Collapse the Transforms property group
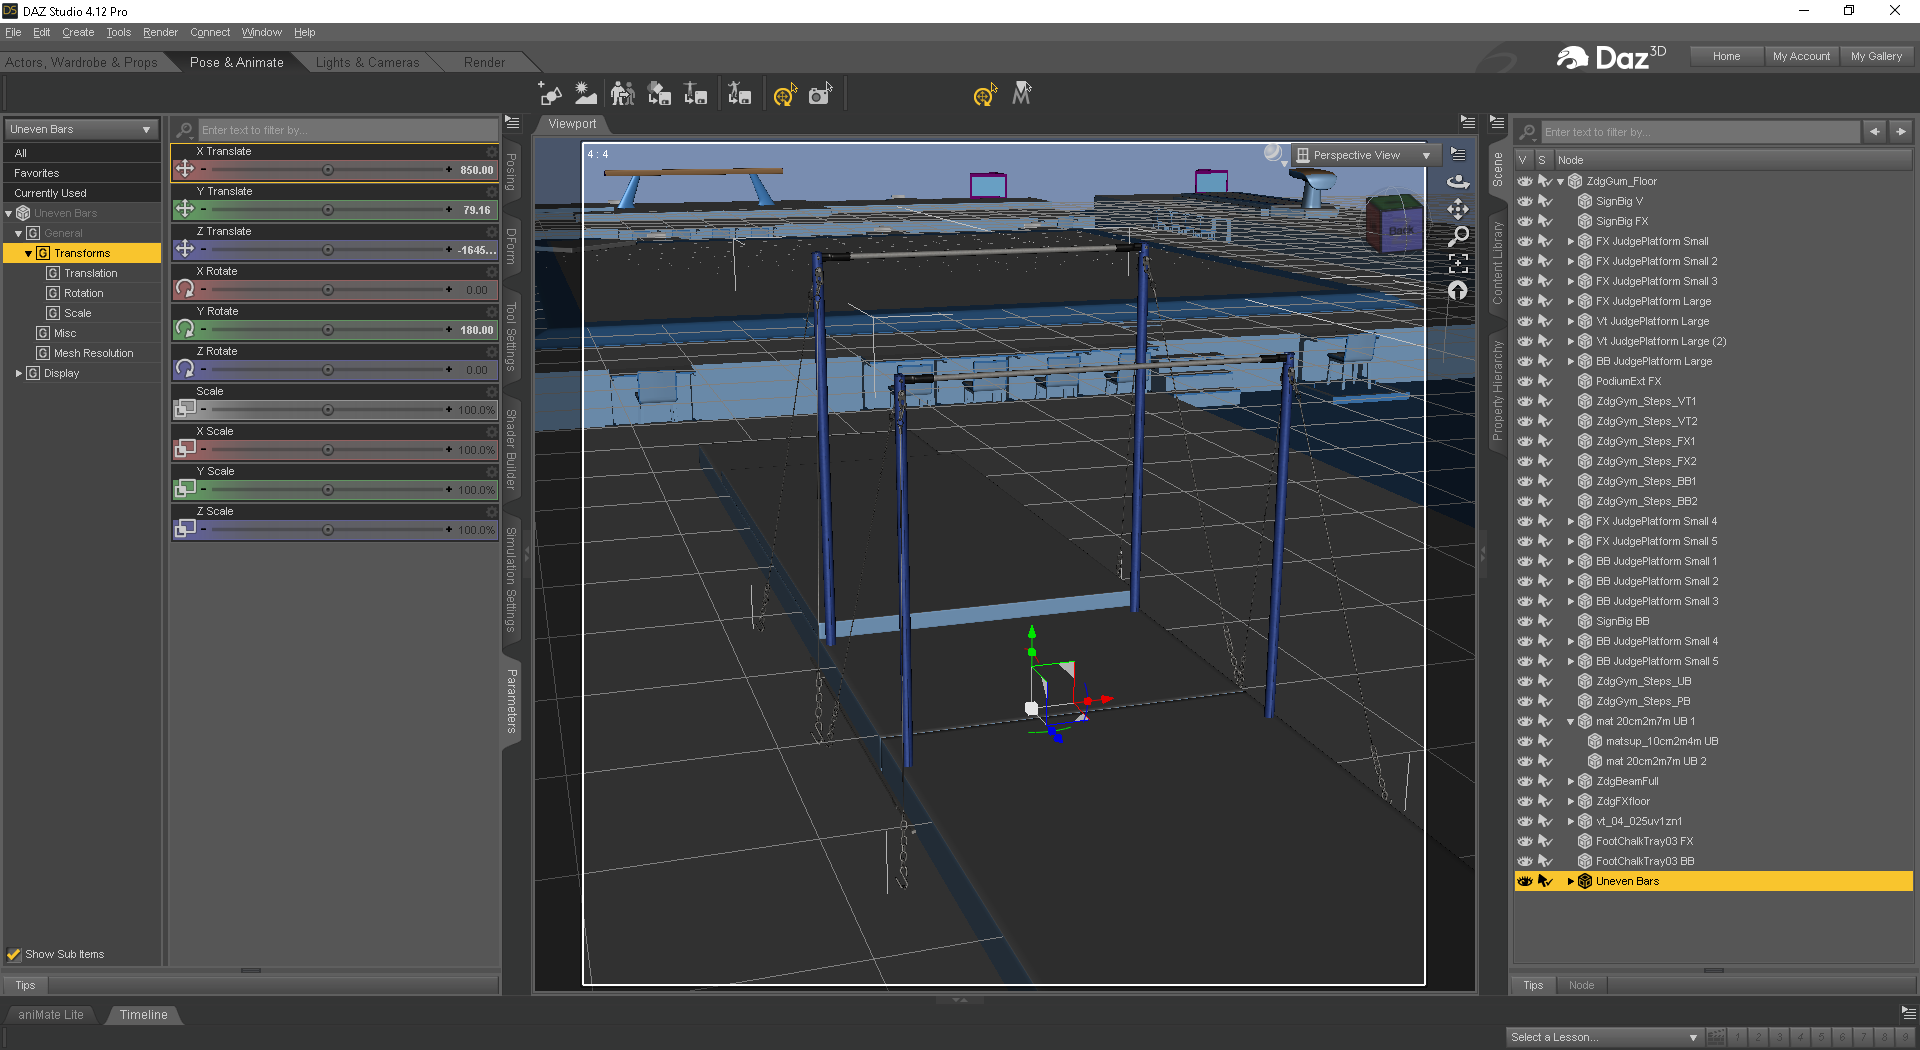This screenshot has width=1920, height=1050. [28, 253]
